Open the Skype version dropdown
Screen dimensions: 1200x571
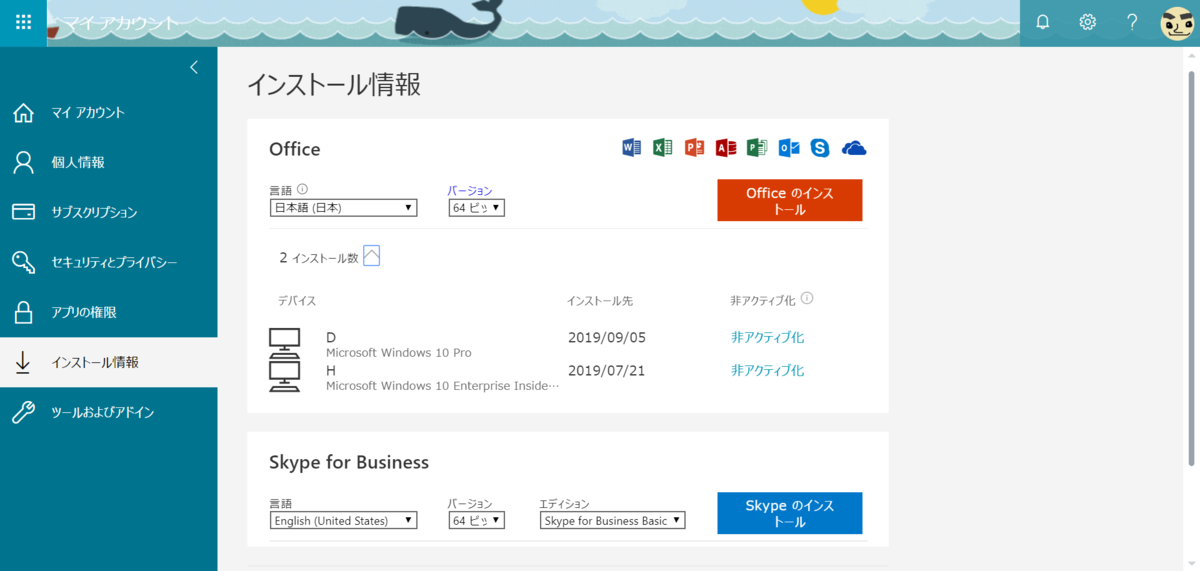(x=477, y=521)
